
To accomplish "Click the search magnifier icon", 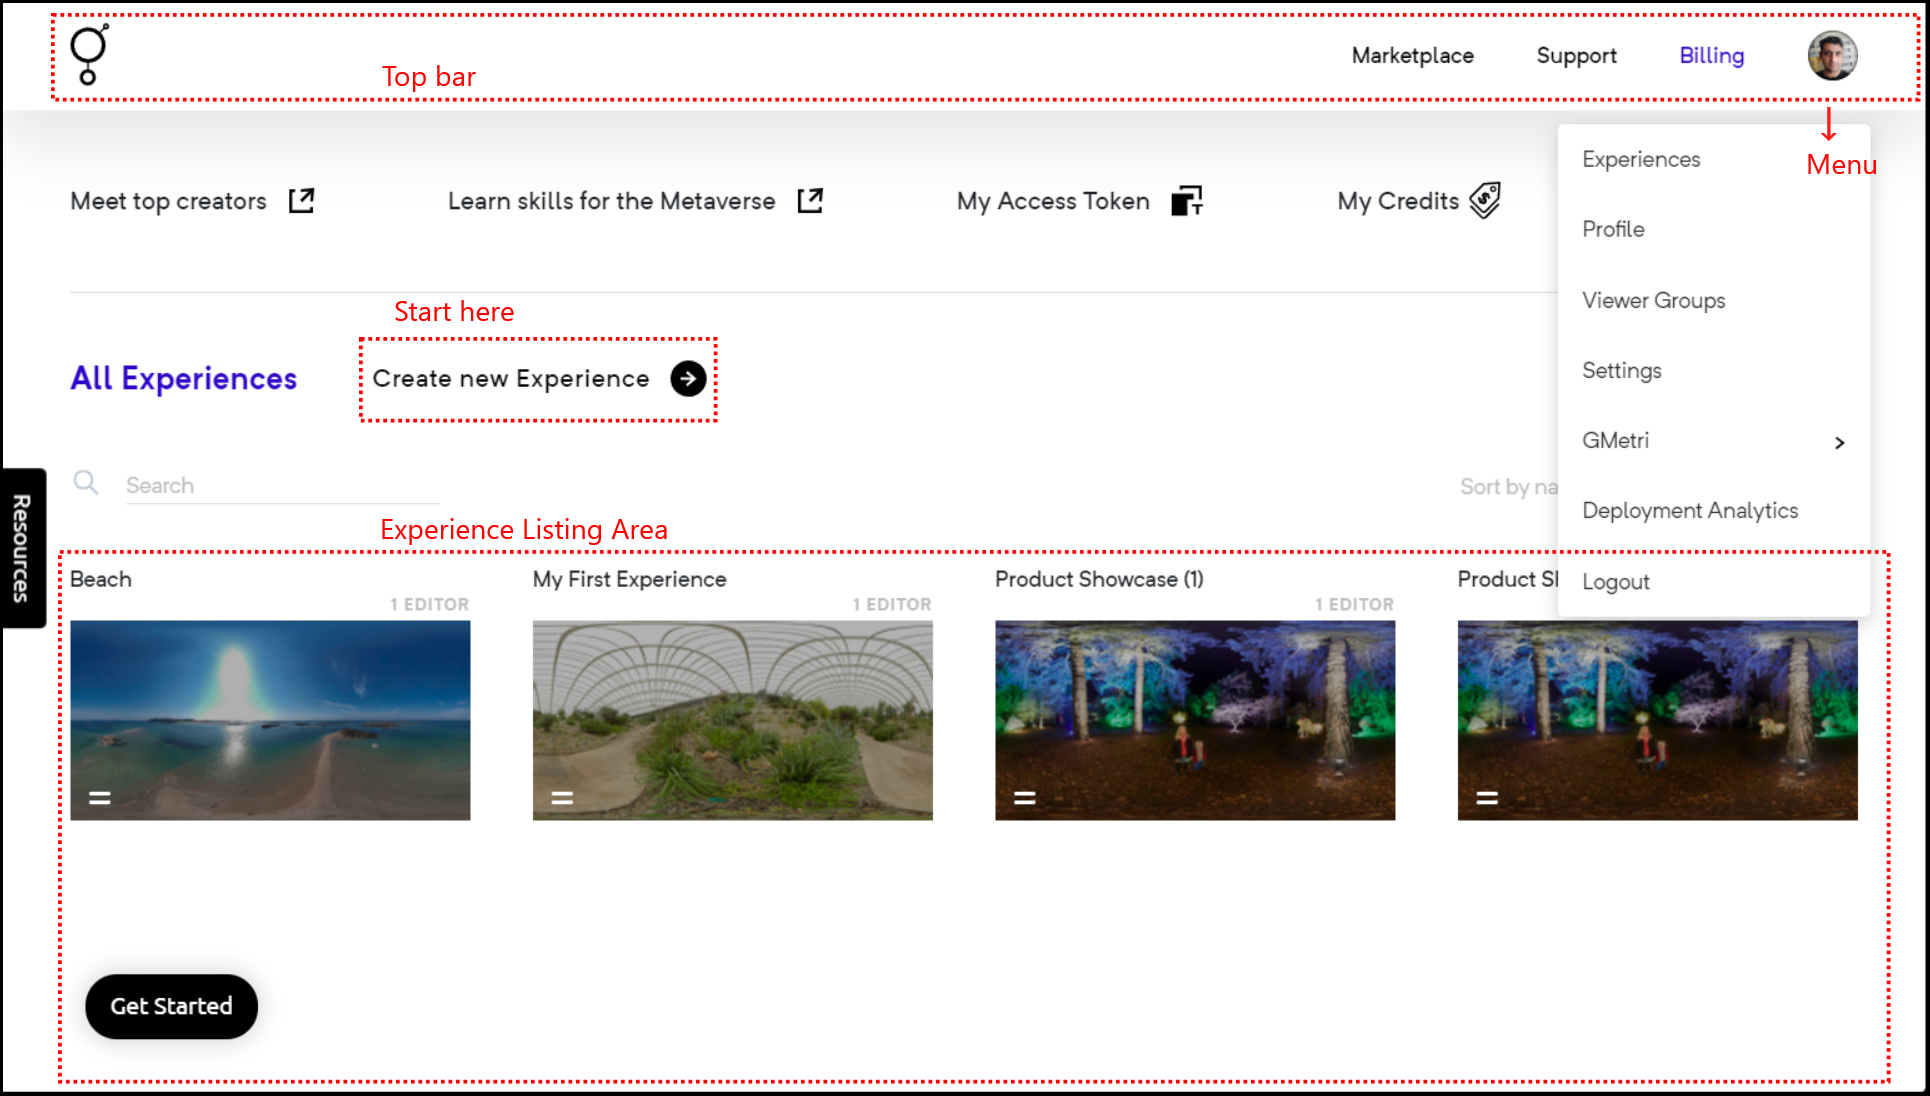I will (86, 483).
